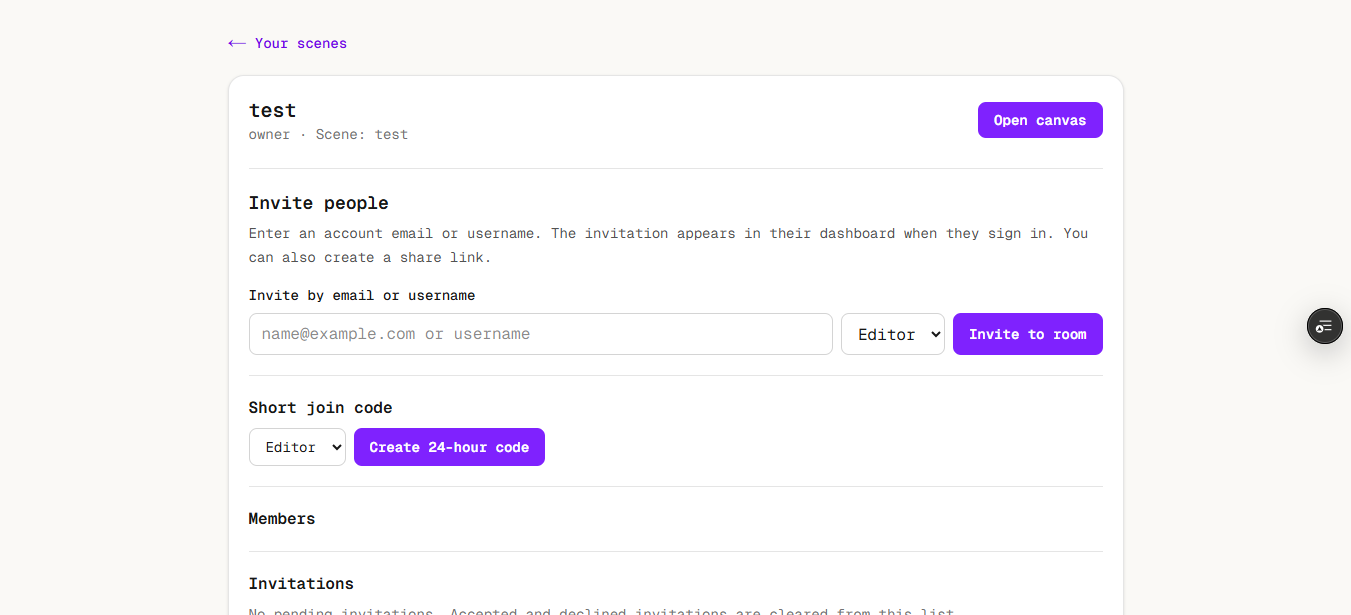The height and width of the screenshot is (615, 1351).
Task: Click the 'Enter an account email' description text
Action: click(x=669, y=245)
